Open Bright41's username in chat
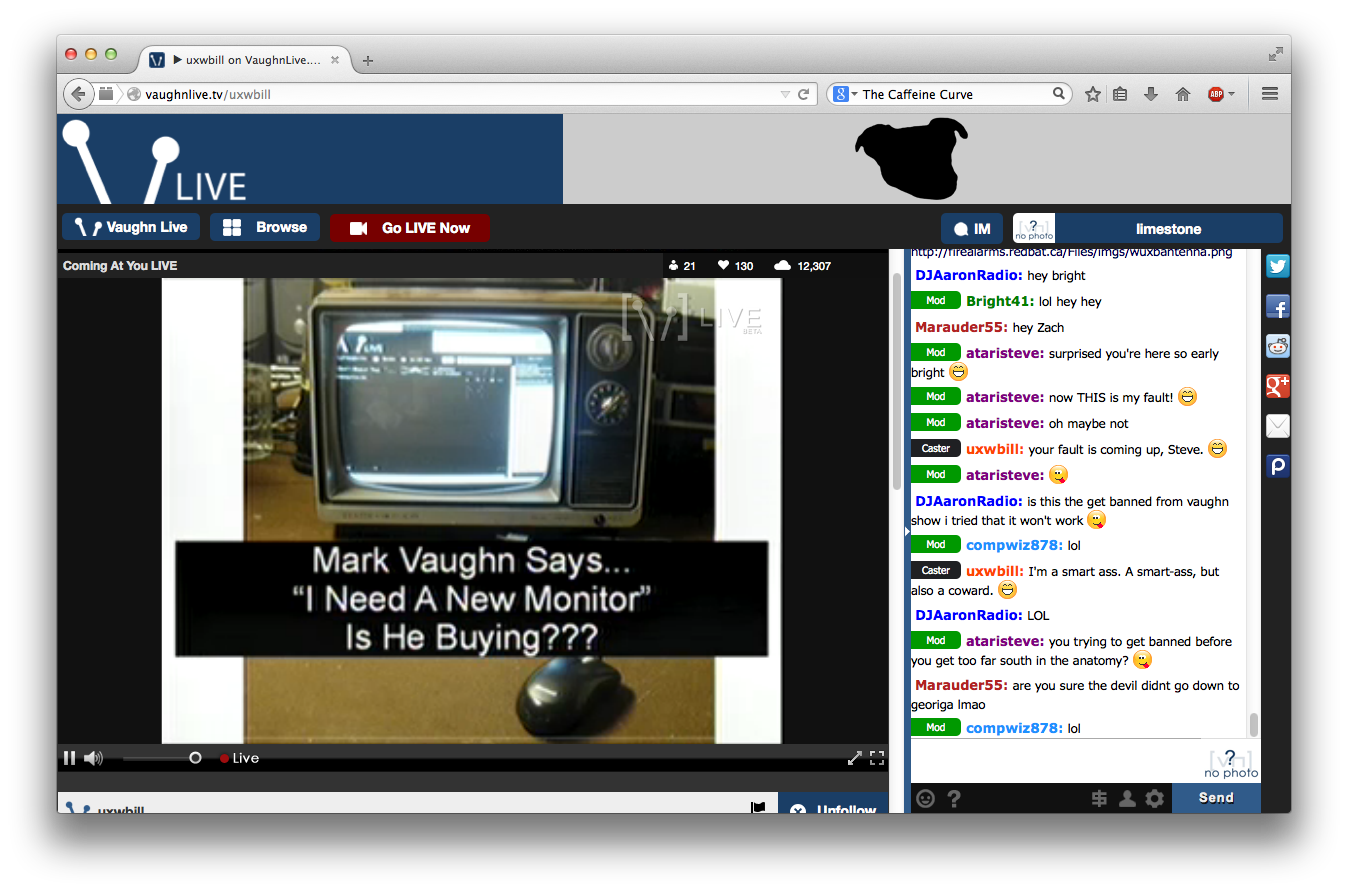1348x892 pixels. (x=999, y=301)
